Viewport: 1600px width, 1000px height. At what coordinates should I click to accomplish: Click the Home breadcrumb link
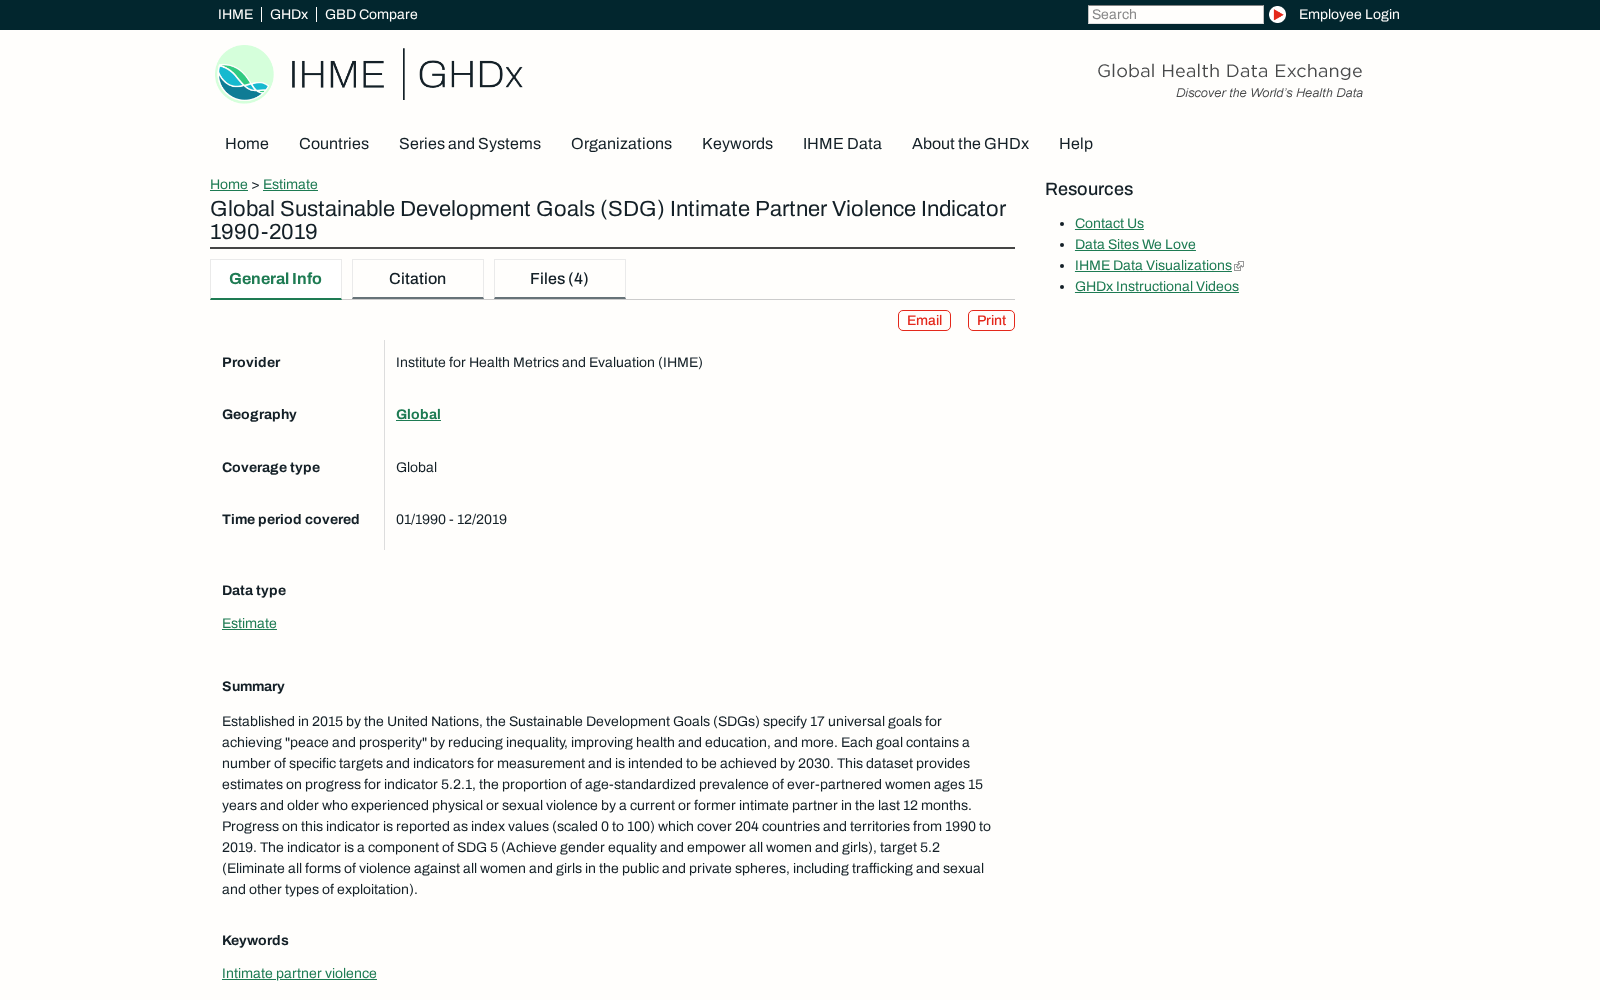pyautogui.click(x=229, y=185)
